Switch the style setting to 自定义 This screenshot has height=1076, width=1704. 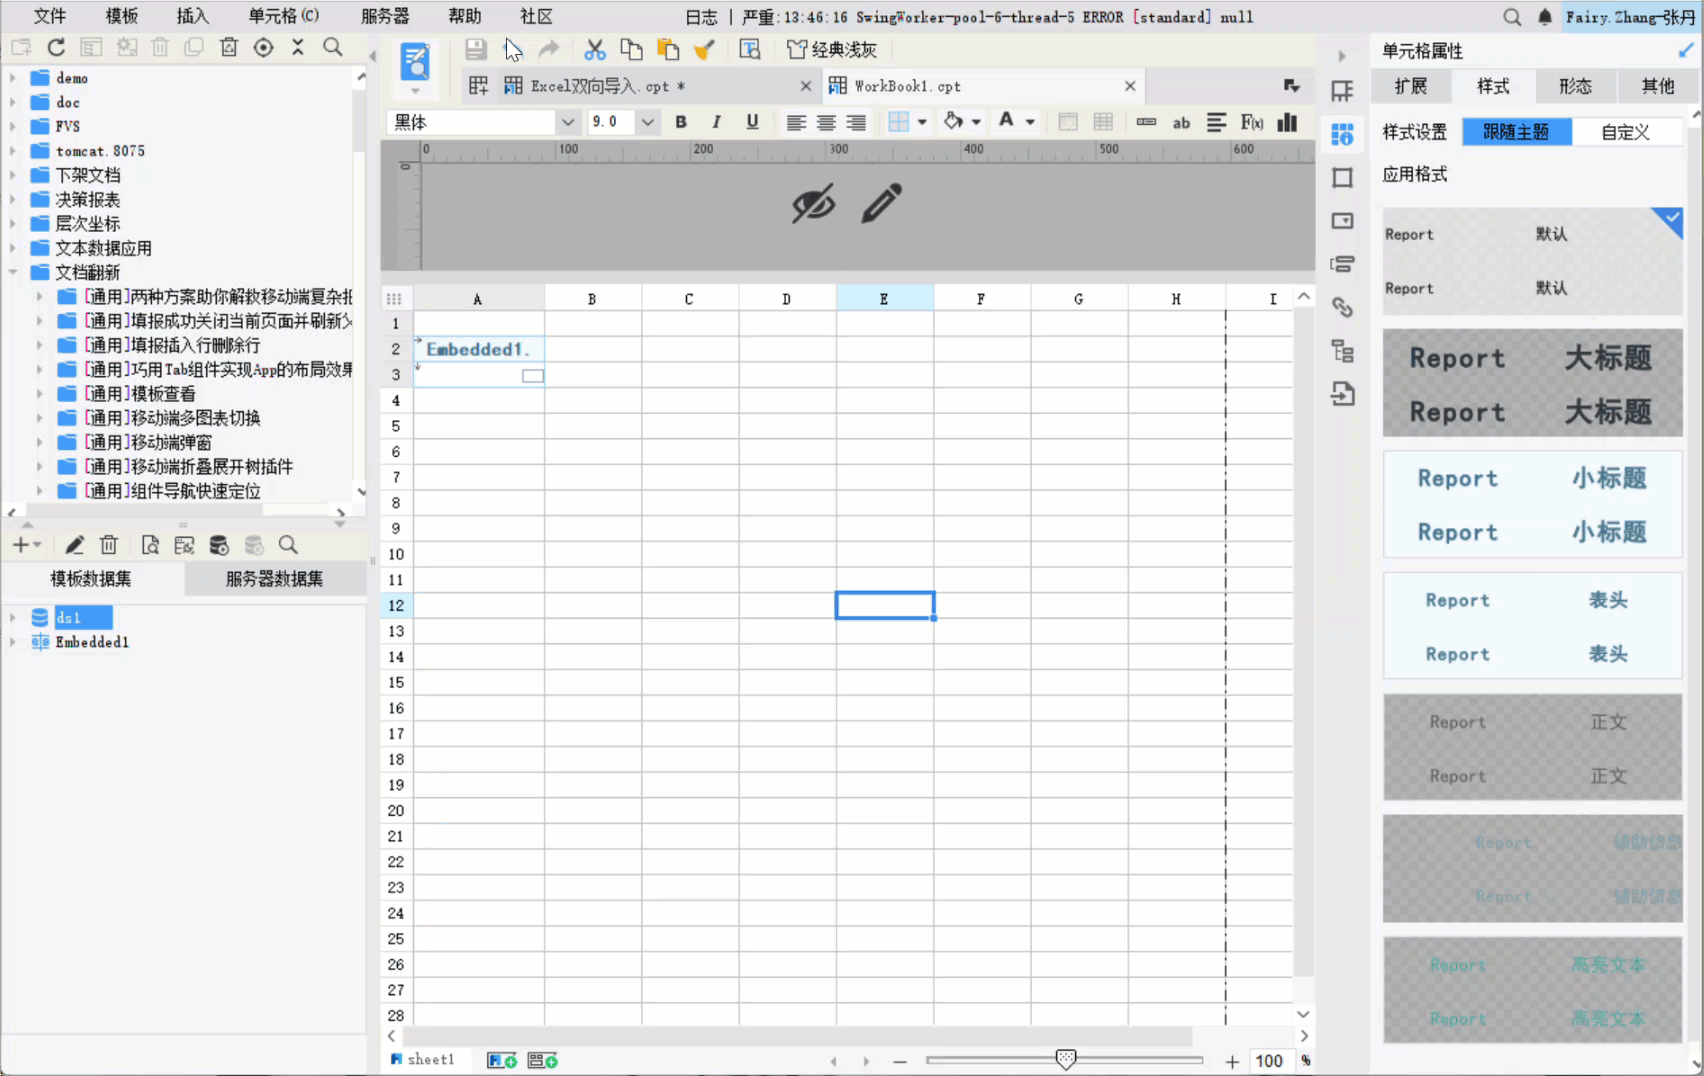1626,132
